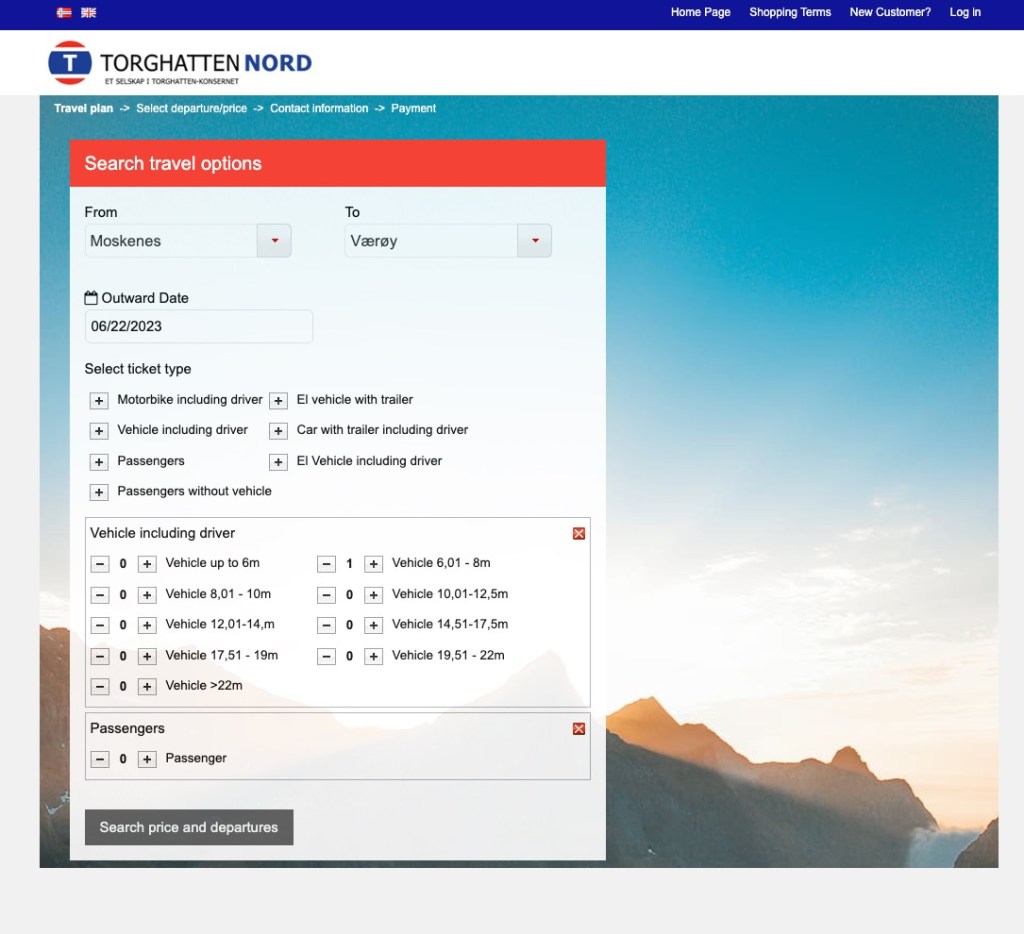This screenshot has height=934, width=1024.
Task: Select the English flag language icon
Action: pyautogui.click(x=89, y=13)
